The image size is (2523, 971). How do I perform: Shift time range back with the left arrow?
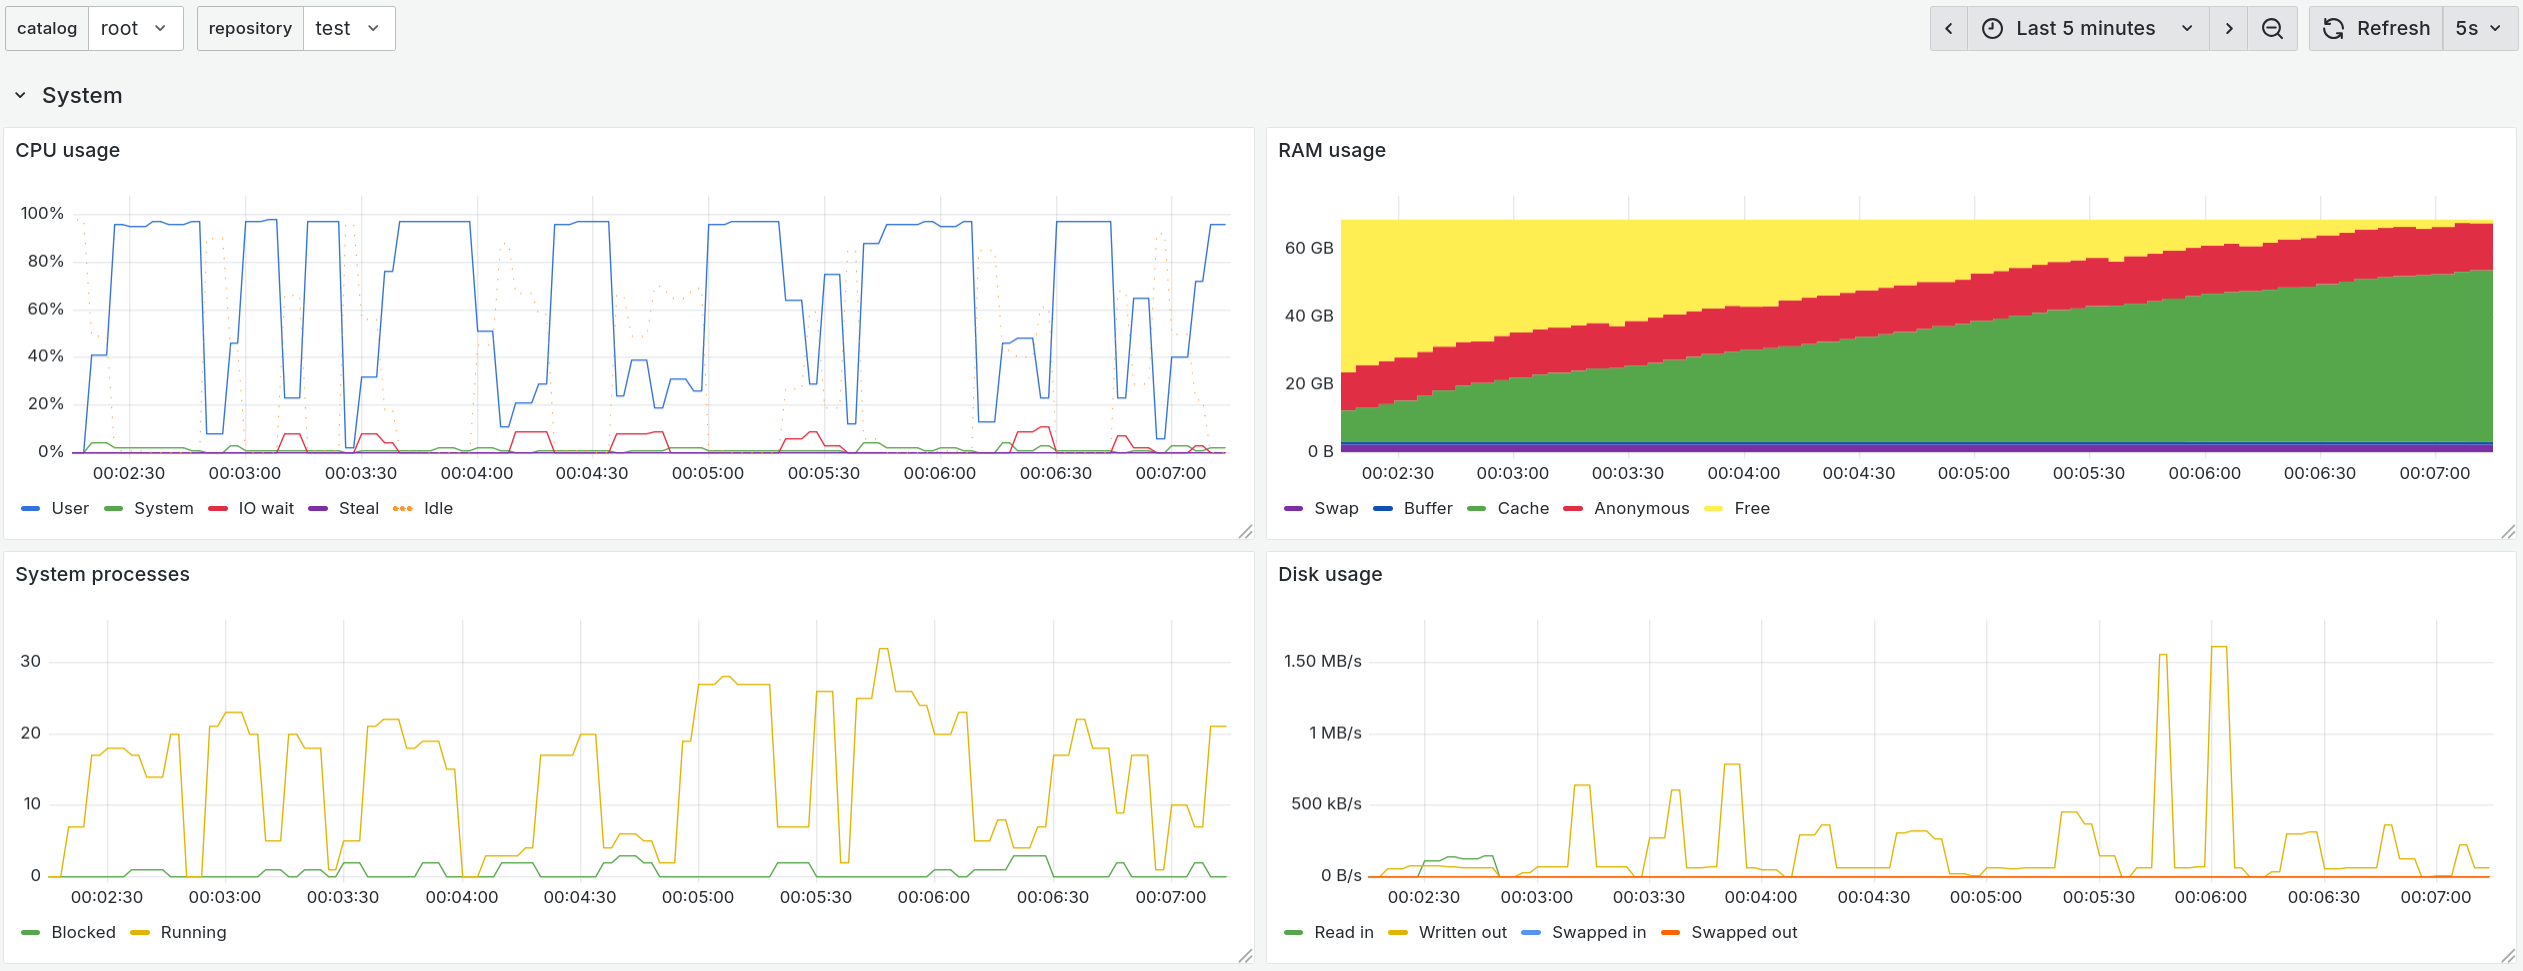point(1949,28)
